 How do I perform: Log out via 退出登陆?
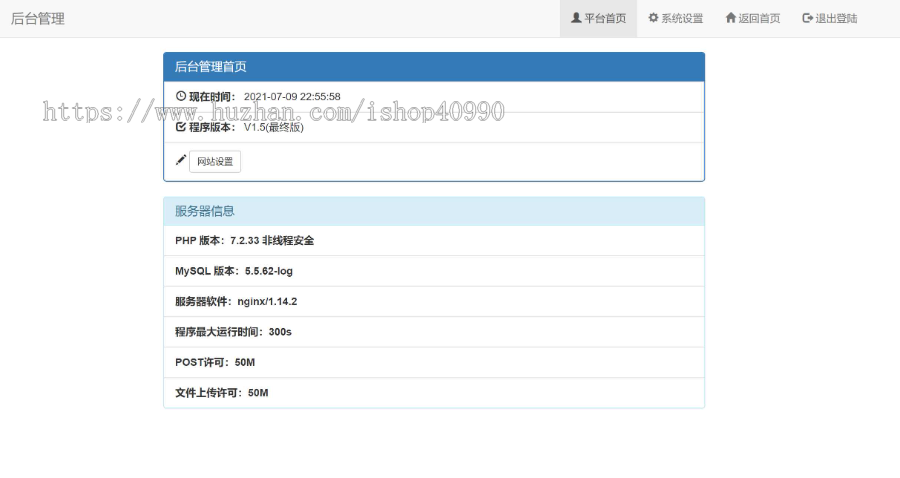(x=829, y=18)
